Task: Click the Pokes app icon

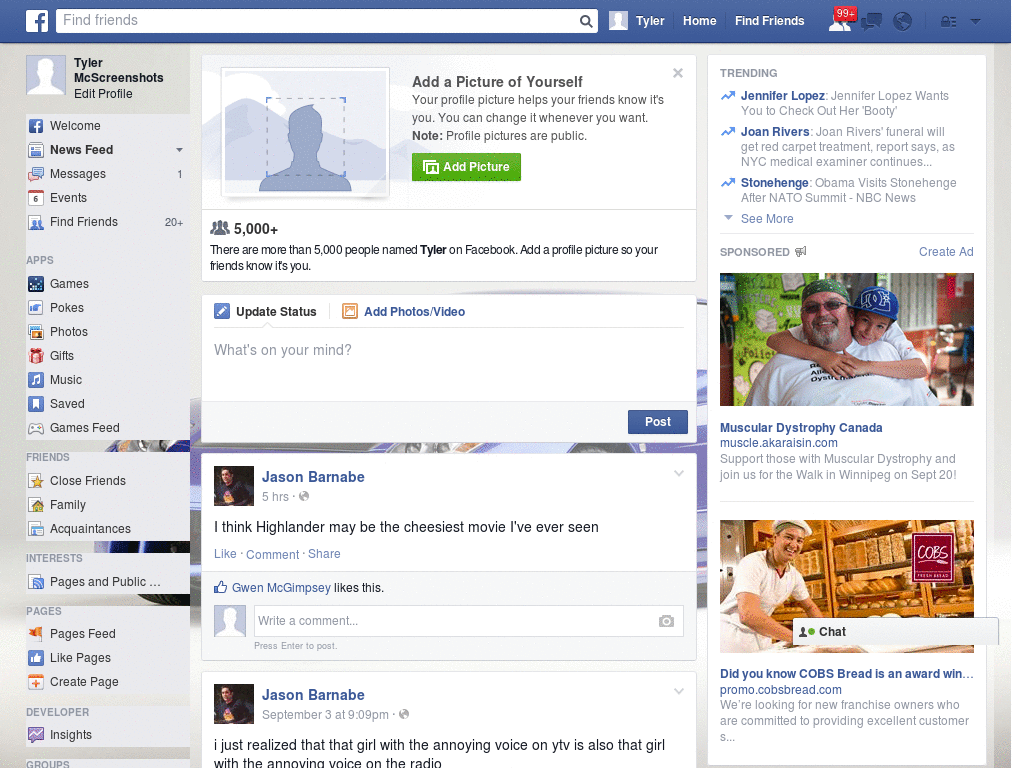Action: [36, 308]
